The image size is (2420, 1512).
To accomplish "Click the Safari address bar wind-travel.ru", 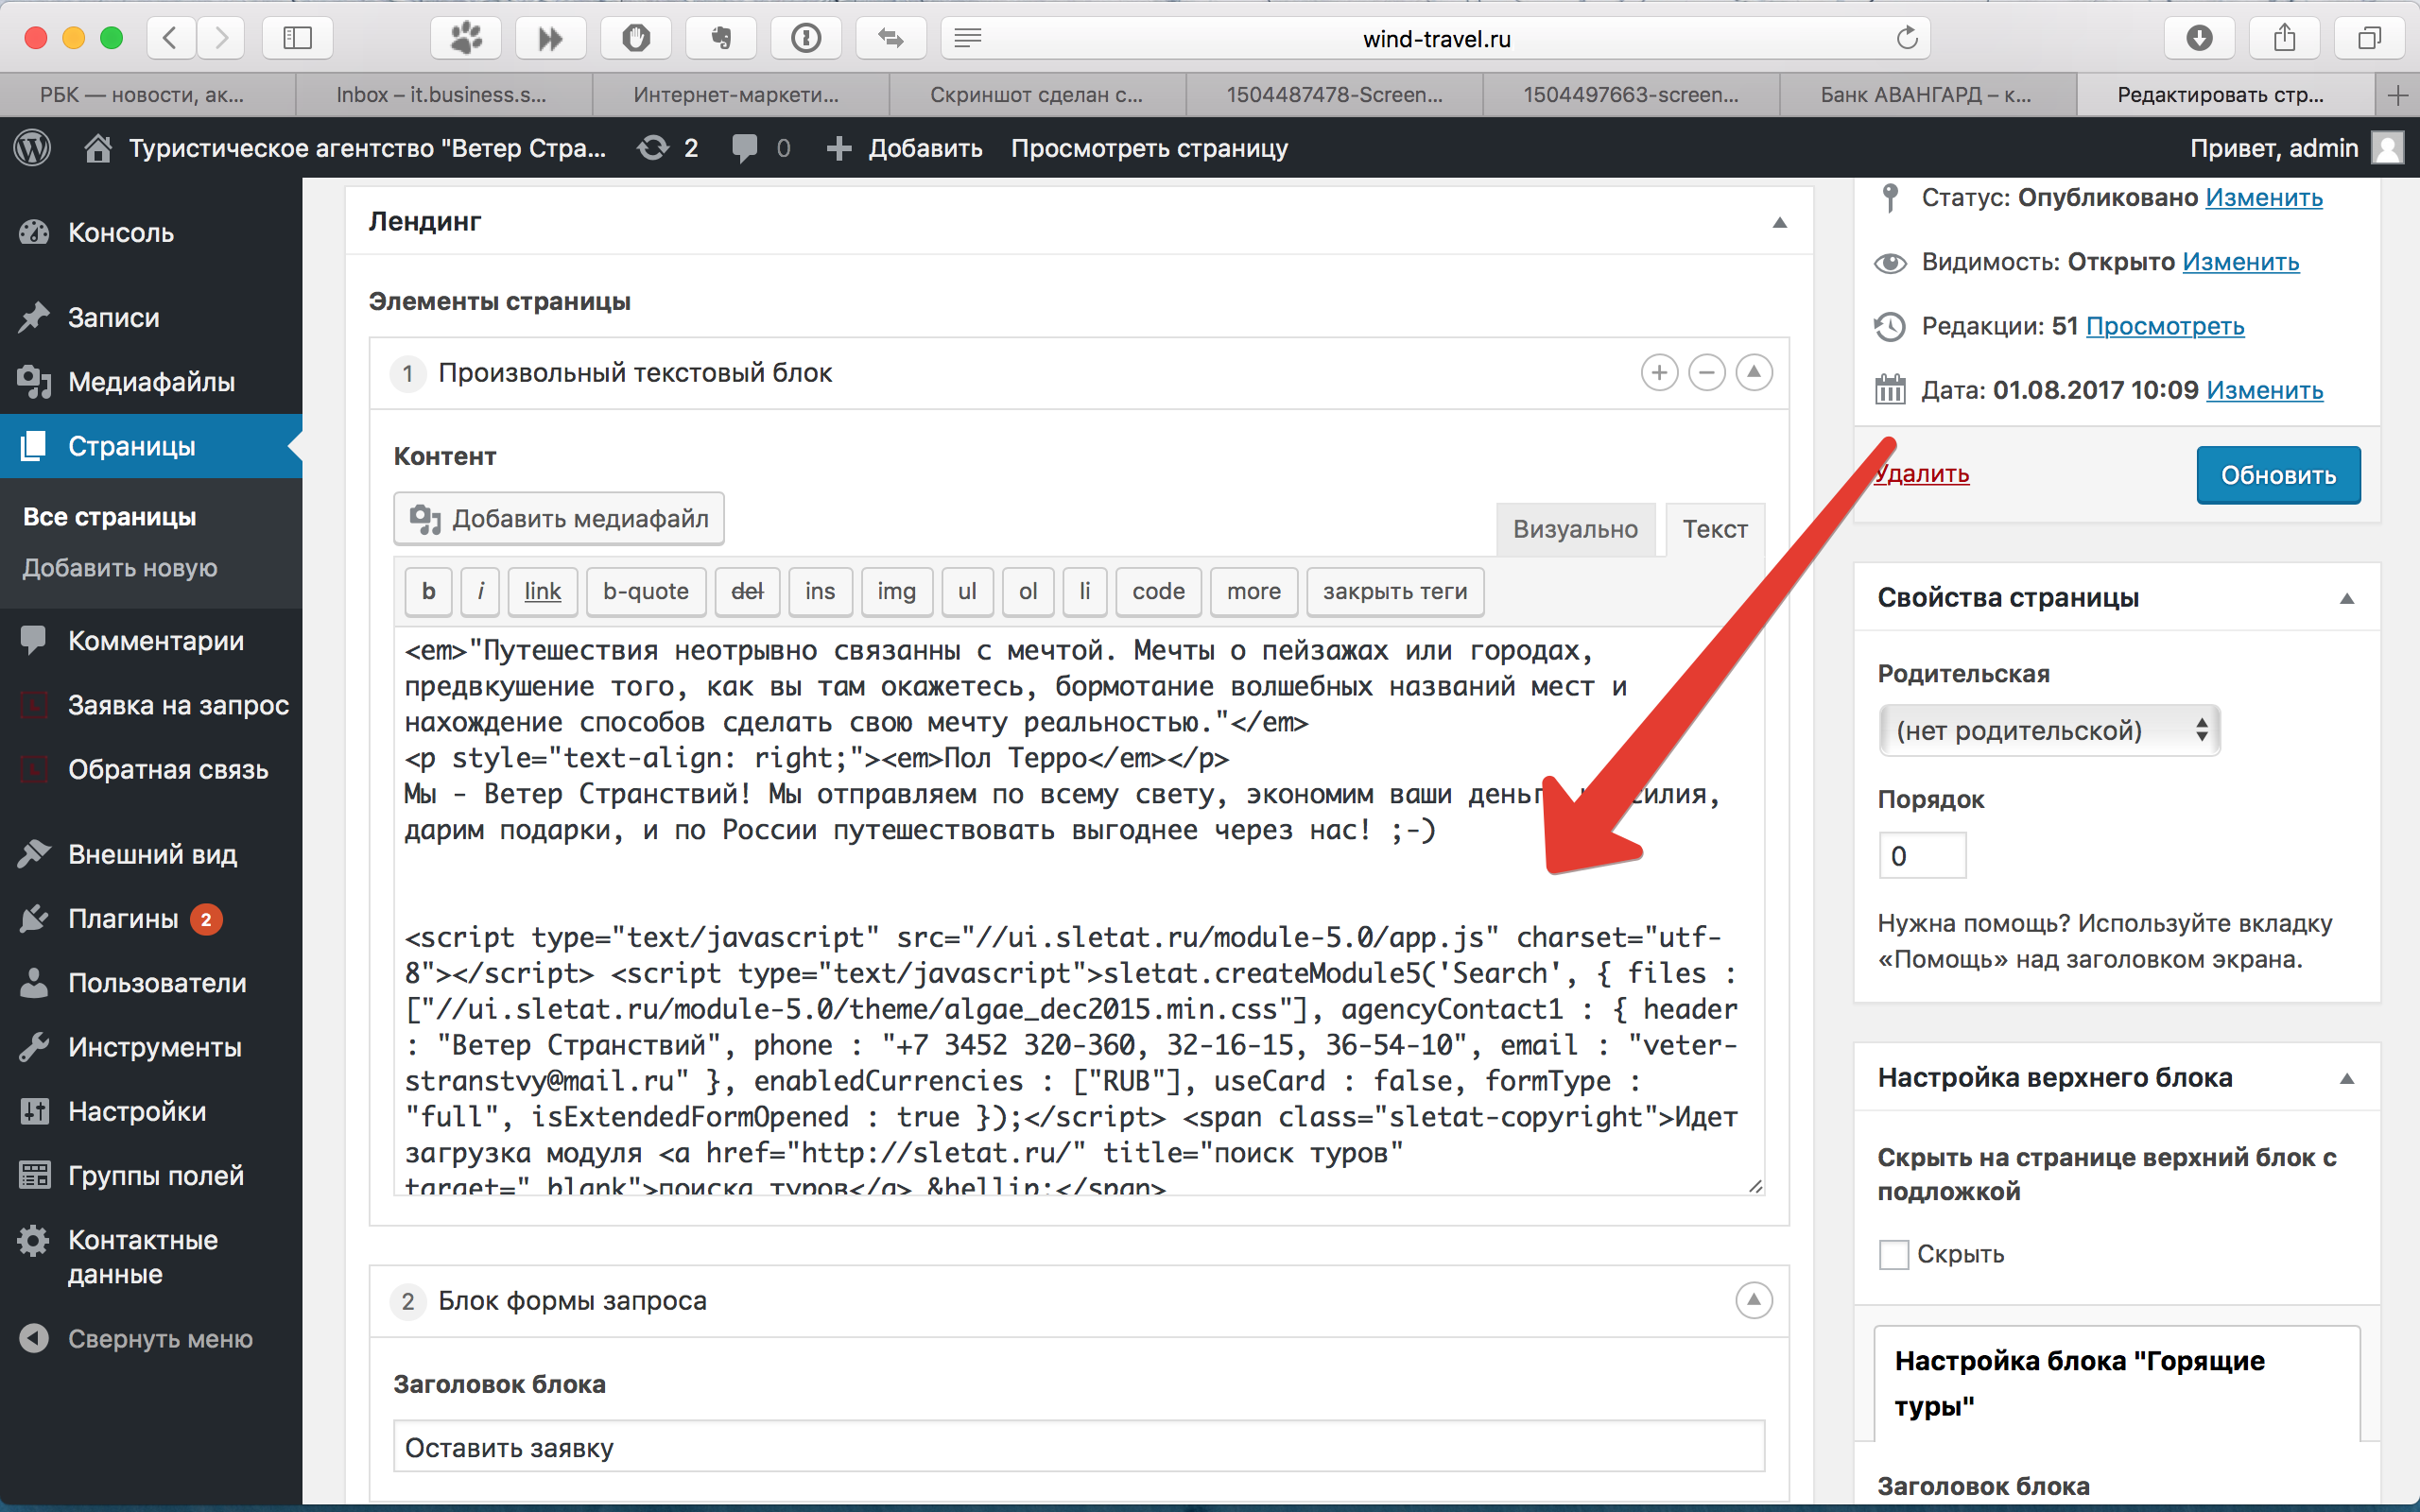I will (x=1436, y=38).
